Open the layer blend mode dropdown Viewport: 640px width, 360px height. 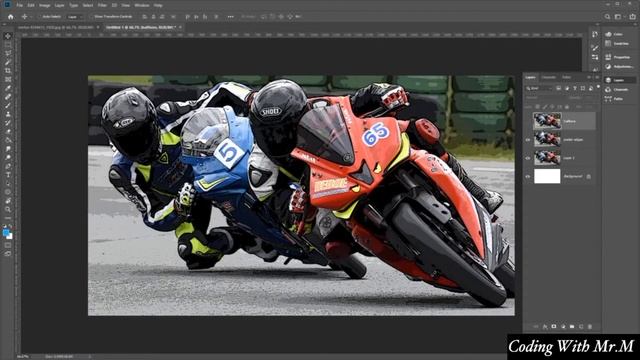[x=546, y=98]
